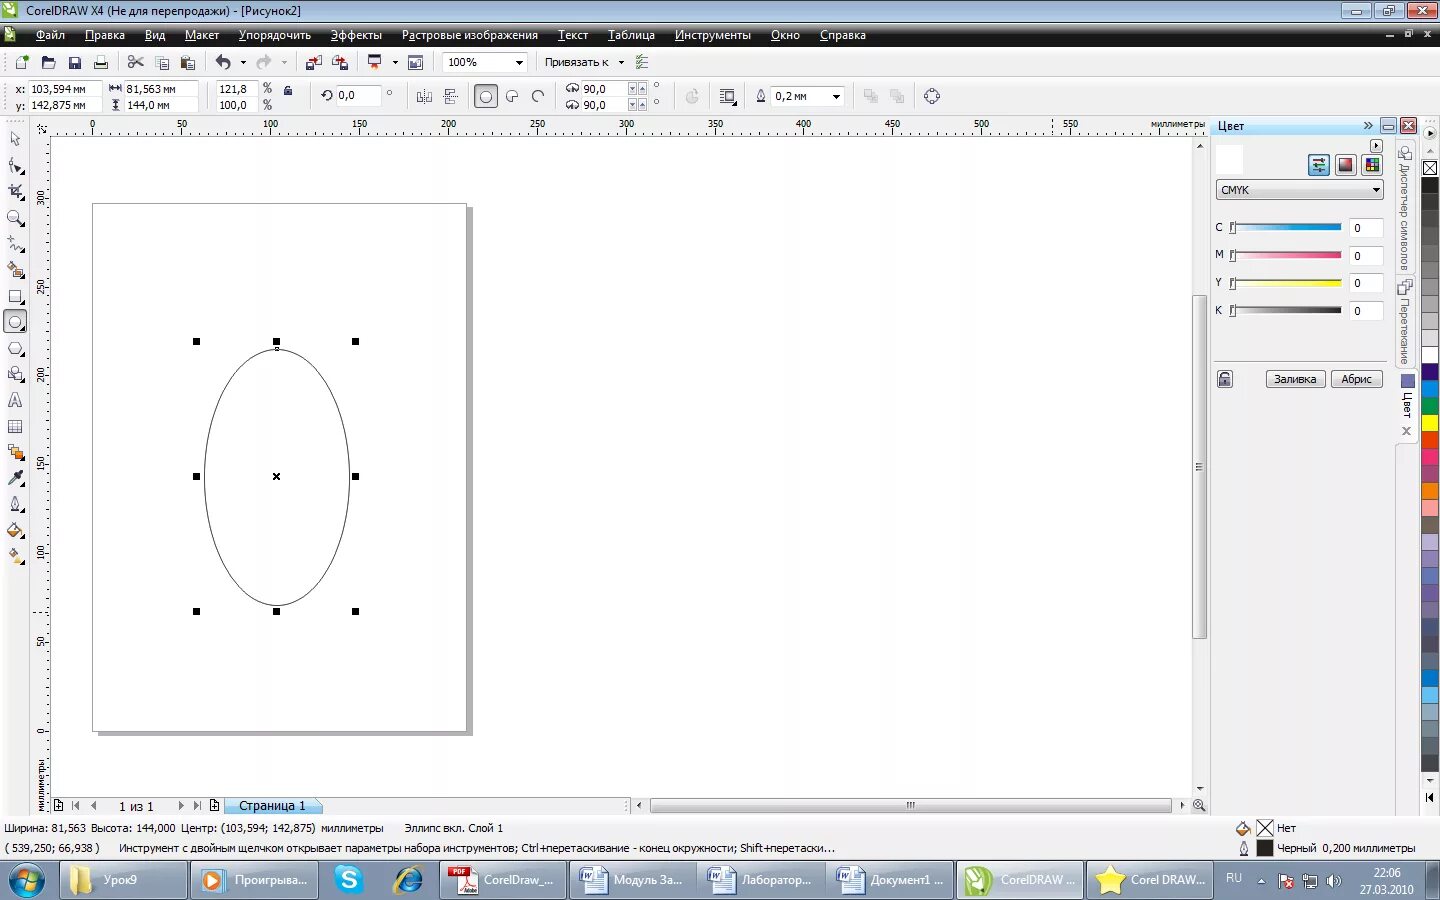Select the Smart Fill tool
This screenshot has width=1440, height=900.
(x=15, y=270)
